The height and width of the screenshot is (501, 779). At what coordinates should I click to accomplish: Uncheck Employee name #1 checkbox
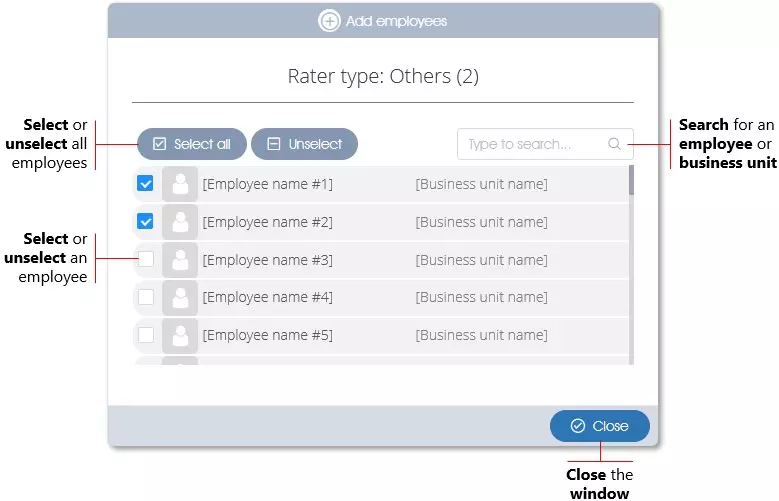pos(146,184)
